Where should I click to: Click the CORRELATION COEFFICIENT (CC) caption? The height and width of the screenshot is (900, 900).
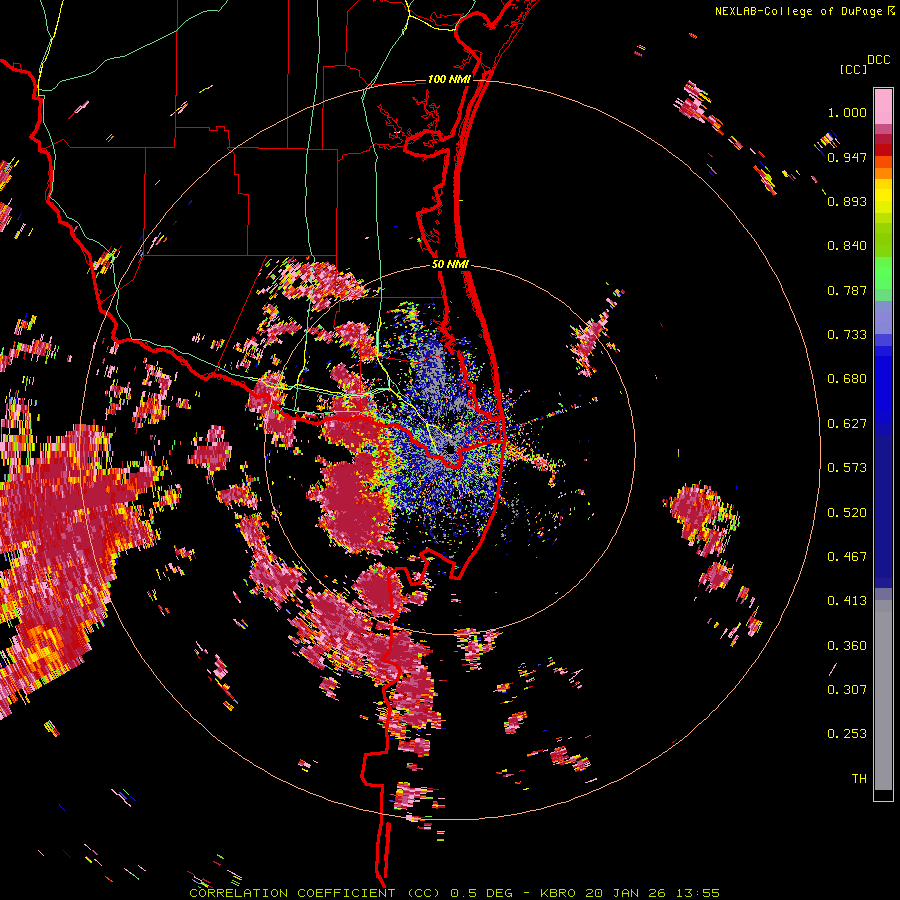(315, 893)
